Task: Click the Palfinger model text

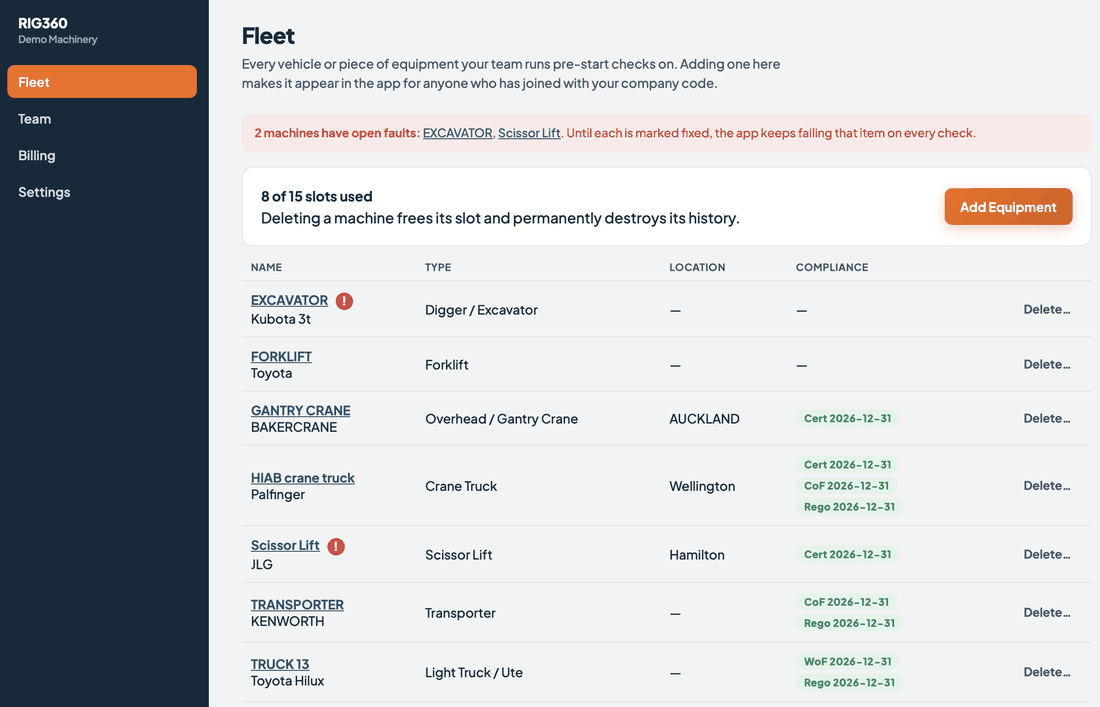Action: [x=278, y=494]
